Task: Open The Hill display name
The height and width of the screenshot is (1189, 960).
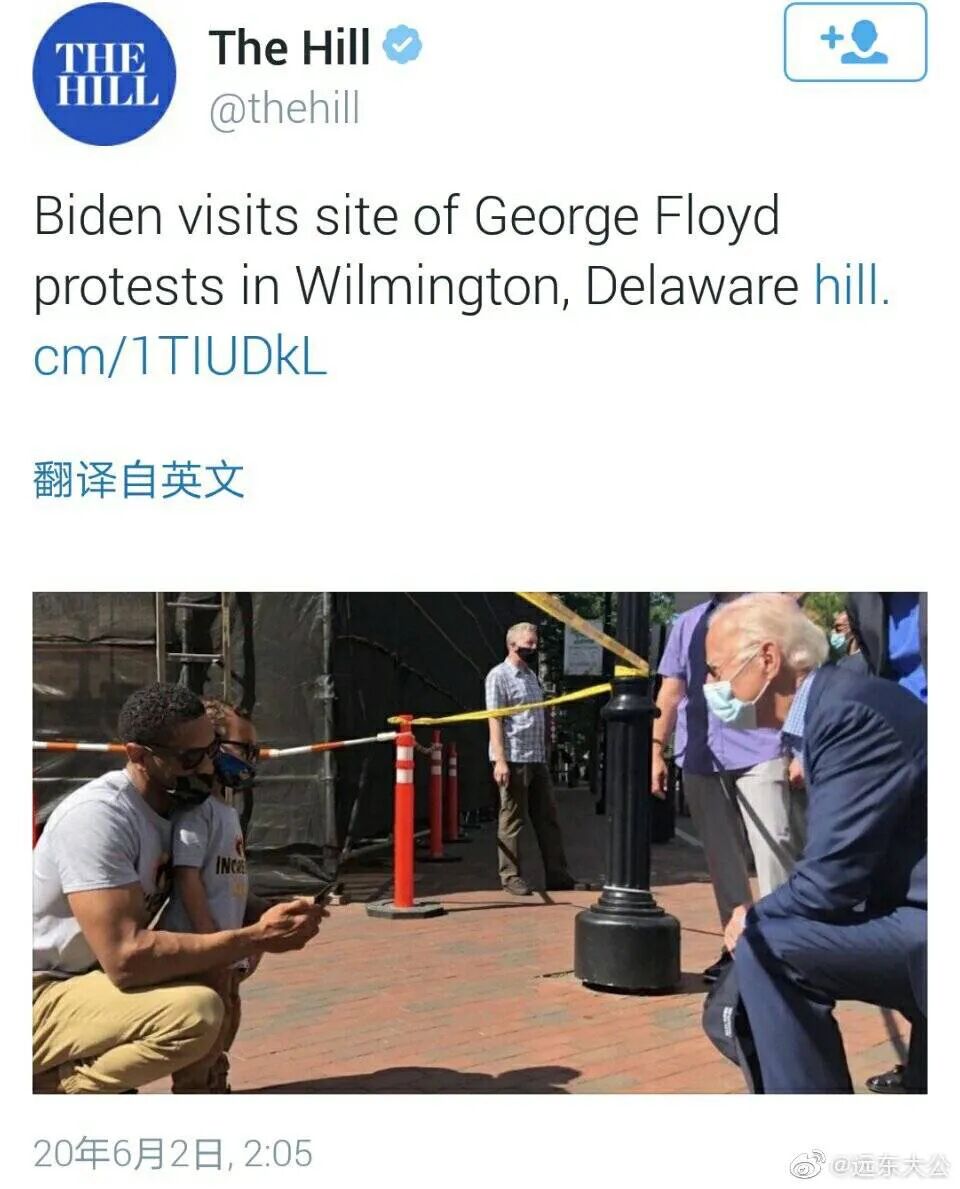Action: 290,47
